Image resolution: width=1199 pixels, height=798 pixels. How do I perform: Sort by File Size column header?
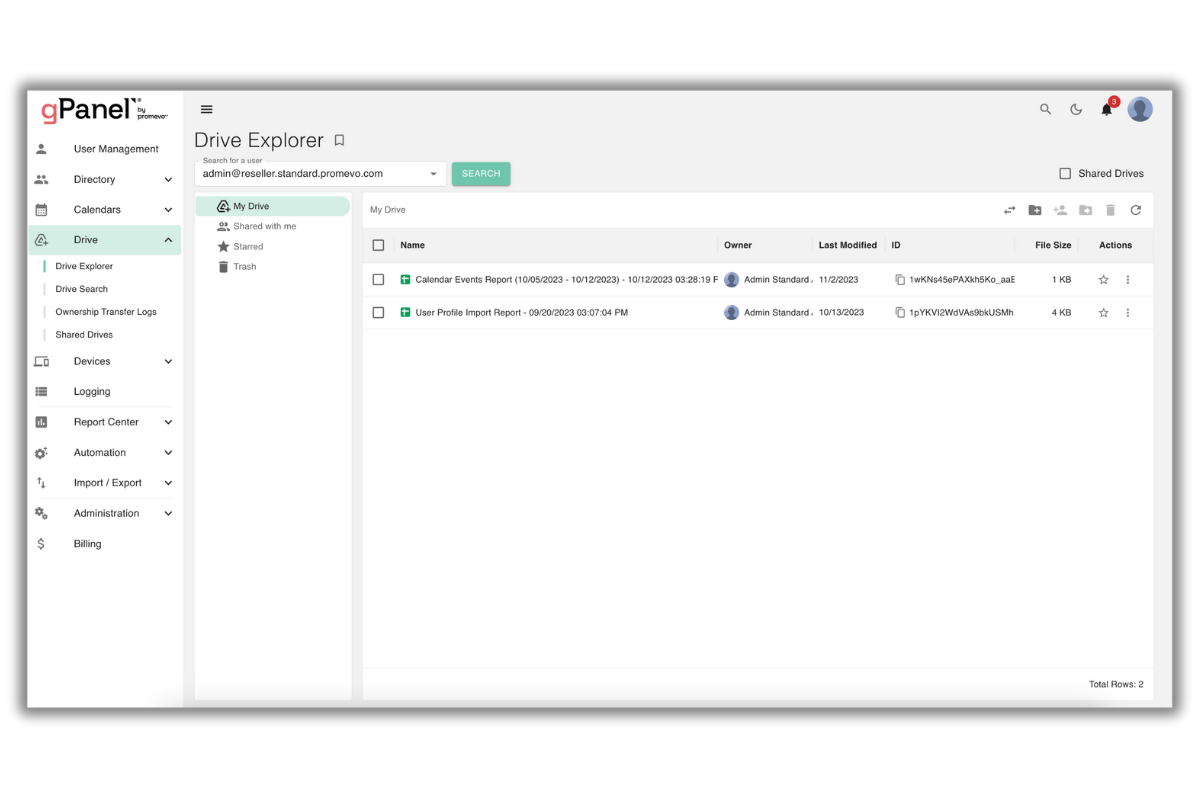pos(1053,245)
